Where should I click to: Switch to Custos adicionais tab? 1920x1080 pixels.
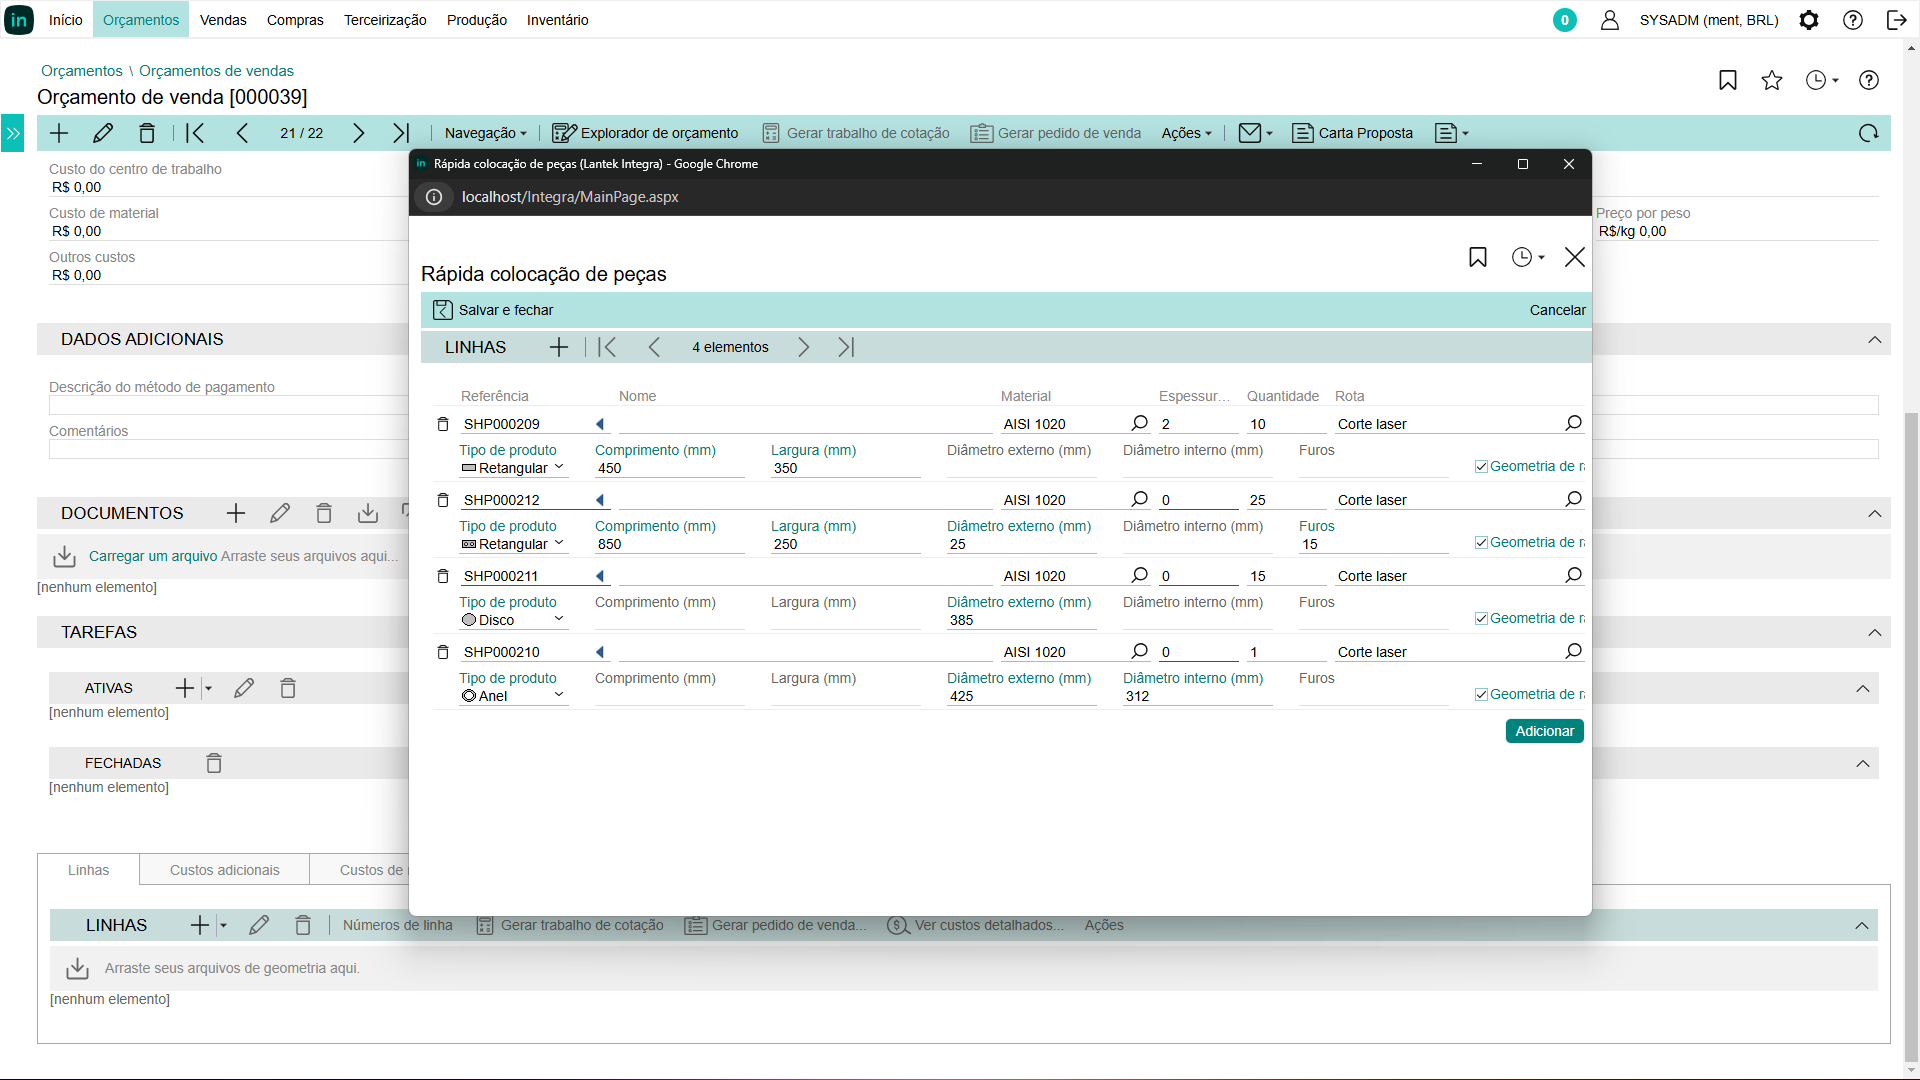pos(225,870)
